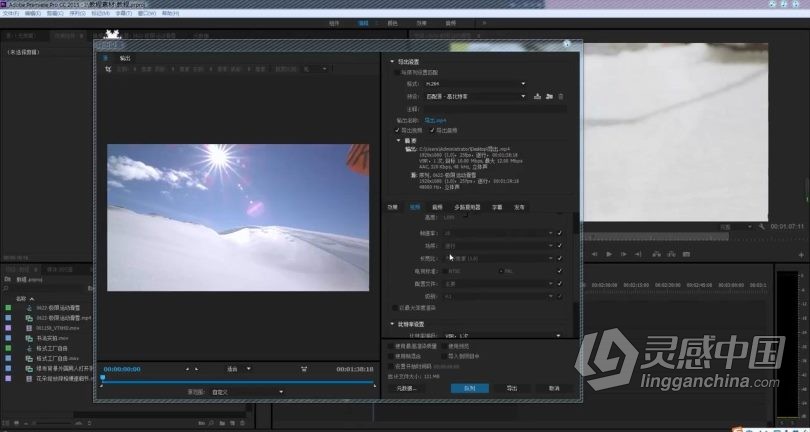Open the Format dropdown showing H.264
This screenshot has height=432, width=810.
pyautogui.click(x=474, y=84)
